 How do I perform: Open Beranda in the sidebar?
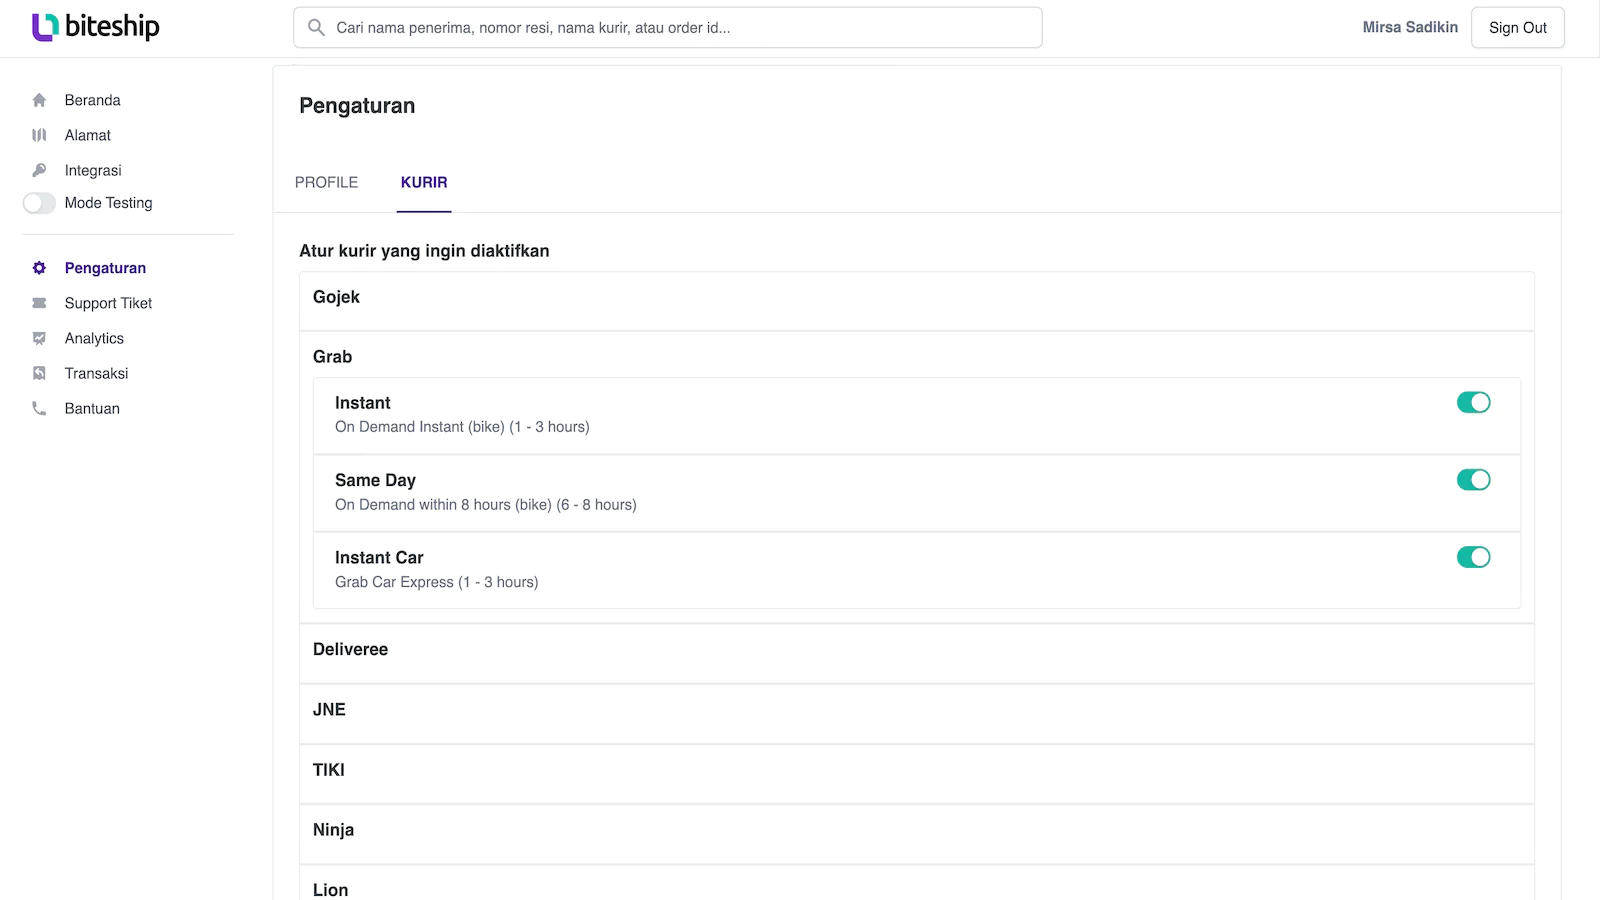(x=92, y=100)
